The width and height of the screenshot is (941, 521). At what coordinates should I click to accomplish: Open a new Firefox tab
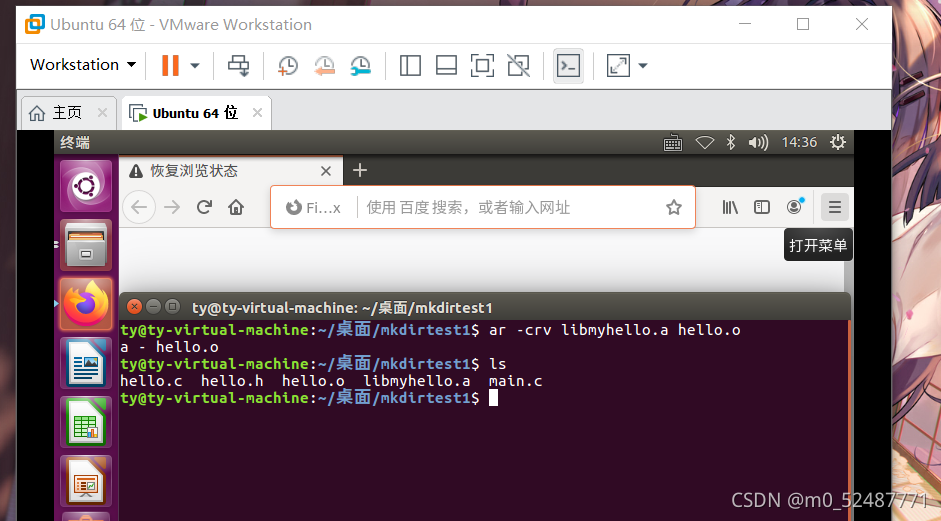[359, 170]
